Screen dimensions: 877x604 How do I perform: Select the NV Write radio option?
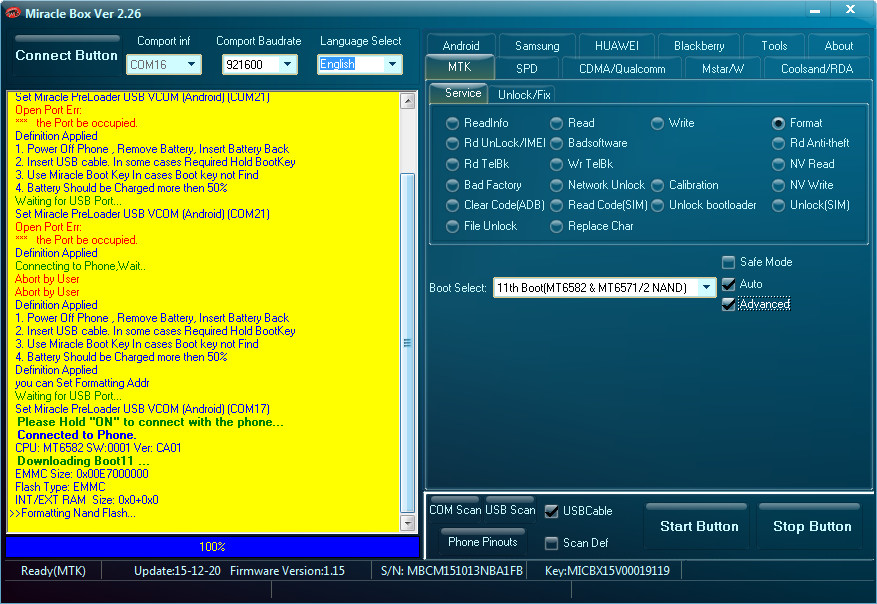pyautogui.click(x=803, y=185)
